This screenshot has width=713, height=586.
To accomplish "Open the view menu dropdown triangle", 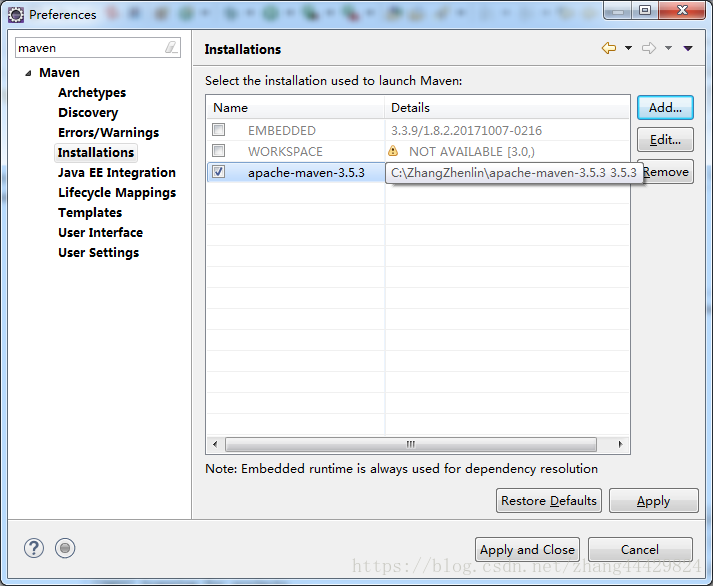I will (x=688, y=48).
